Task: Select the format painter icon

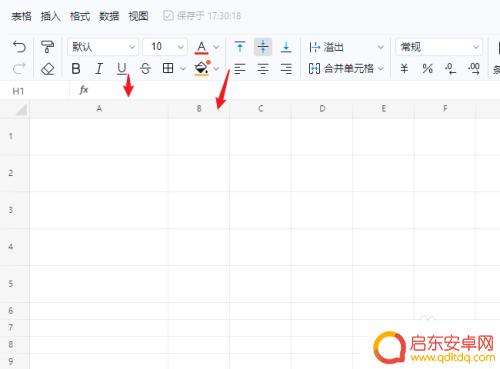Action: 47,47
